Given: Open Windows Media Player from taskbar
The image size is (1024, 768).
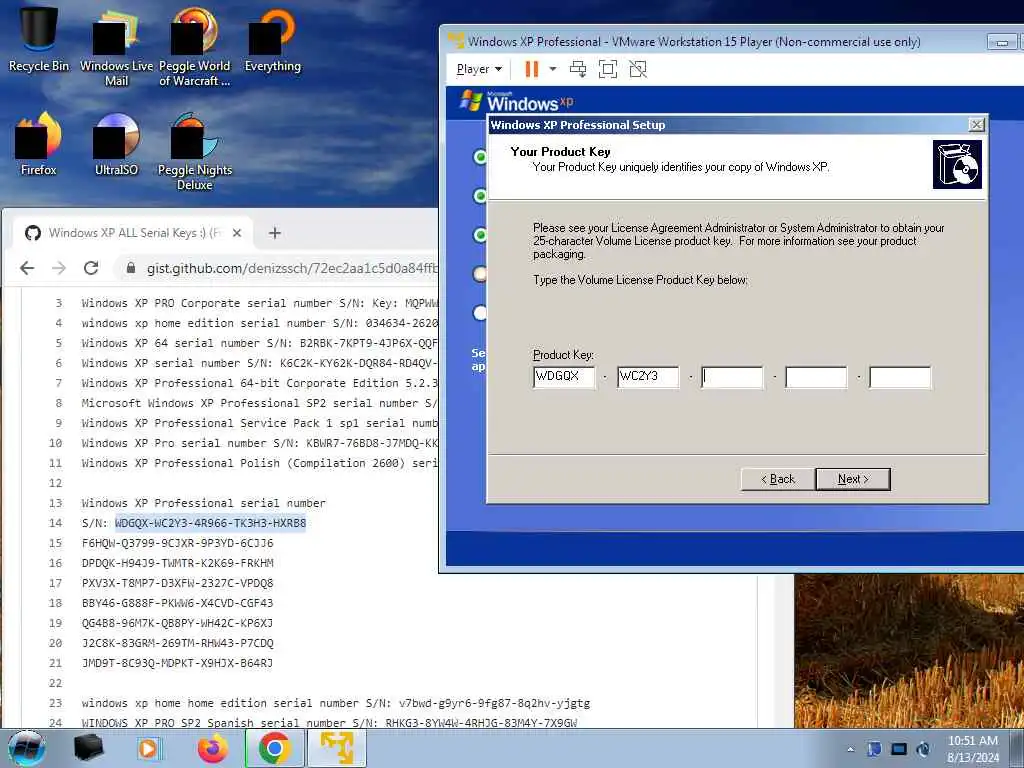Looking at the screenshot, I should [x=148, y=748].
